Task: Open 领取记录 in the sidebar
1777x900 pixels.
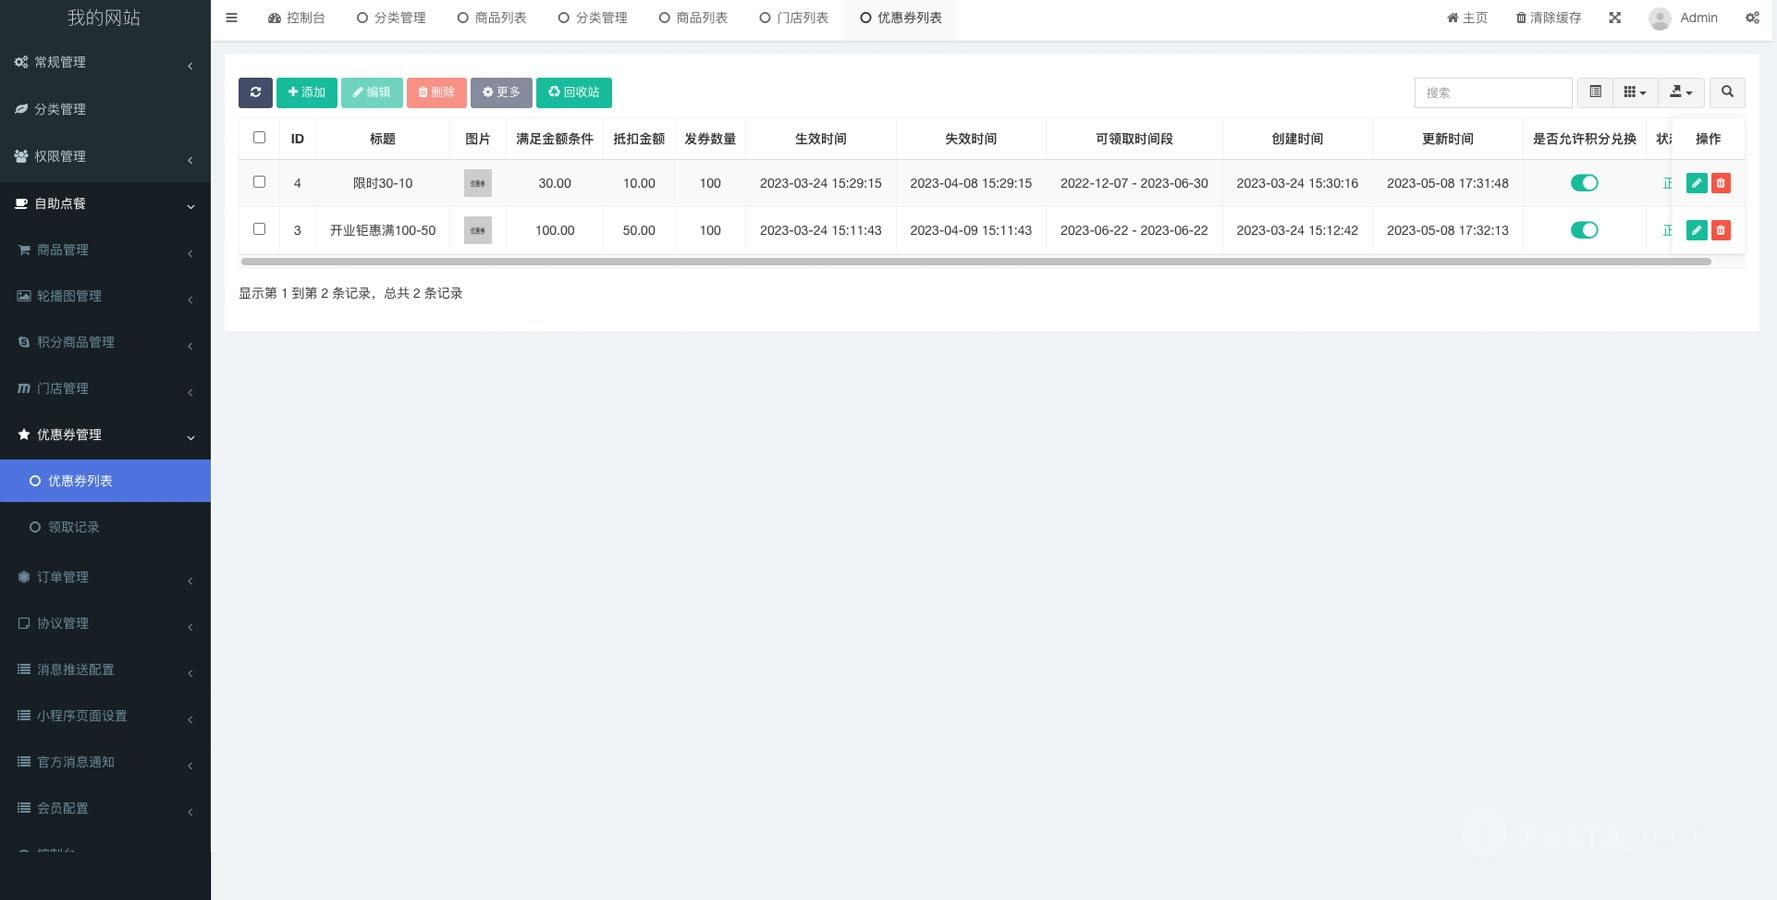Action: pos(74,527)
